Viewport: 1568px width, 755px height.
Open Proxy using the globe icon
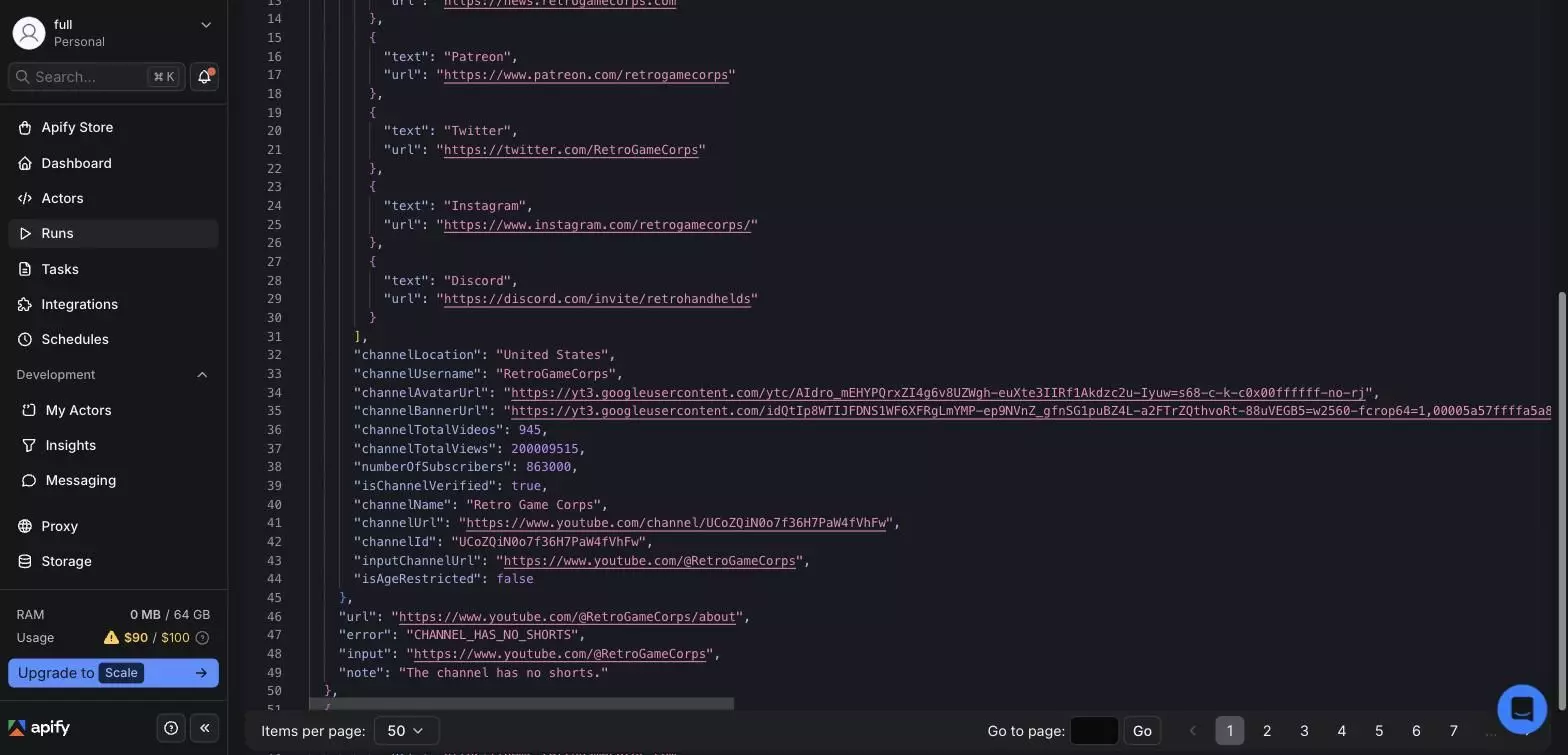click(x=25, y=526)
